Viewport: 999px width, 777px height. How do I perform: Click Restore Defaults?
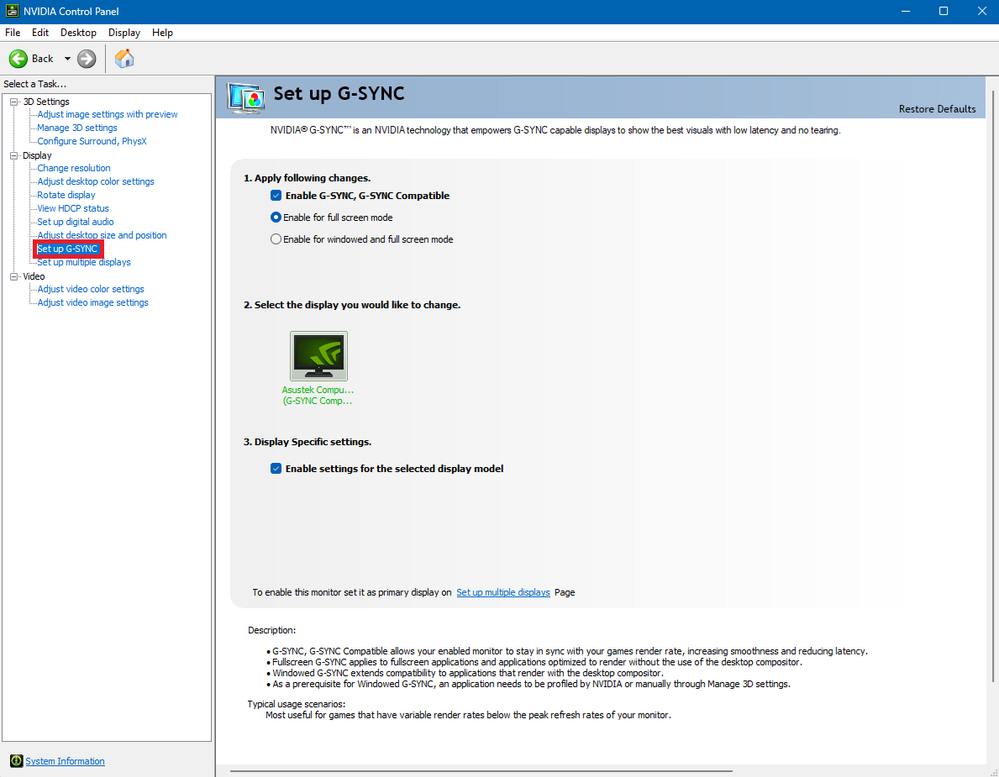pos(937,109)
